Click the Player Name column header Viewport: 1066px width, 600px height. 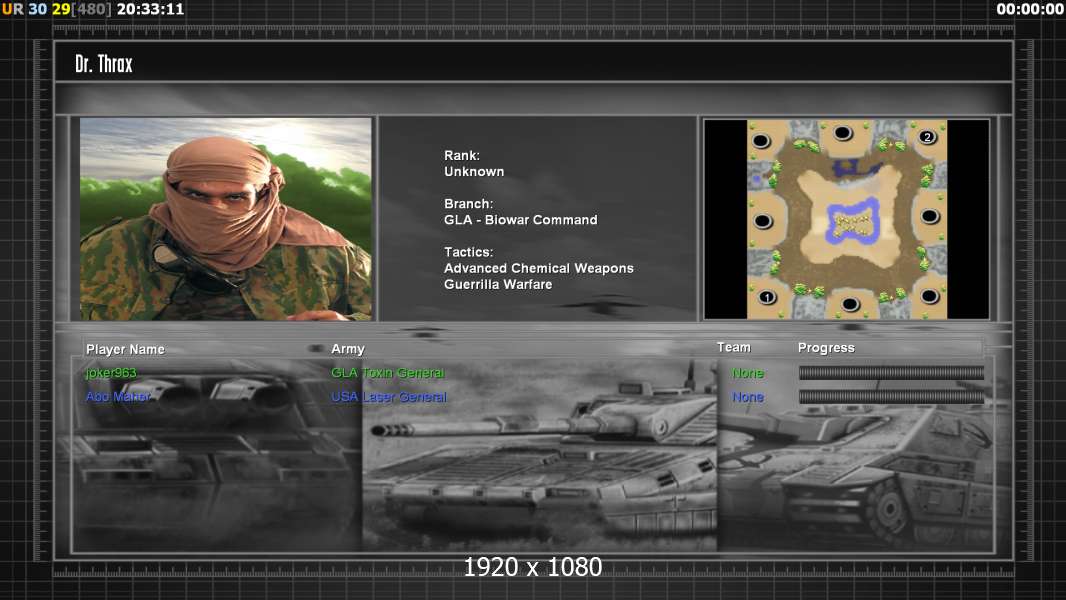pos(125,349)
